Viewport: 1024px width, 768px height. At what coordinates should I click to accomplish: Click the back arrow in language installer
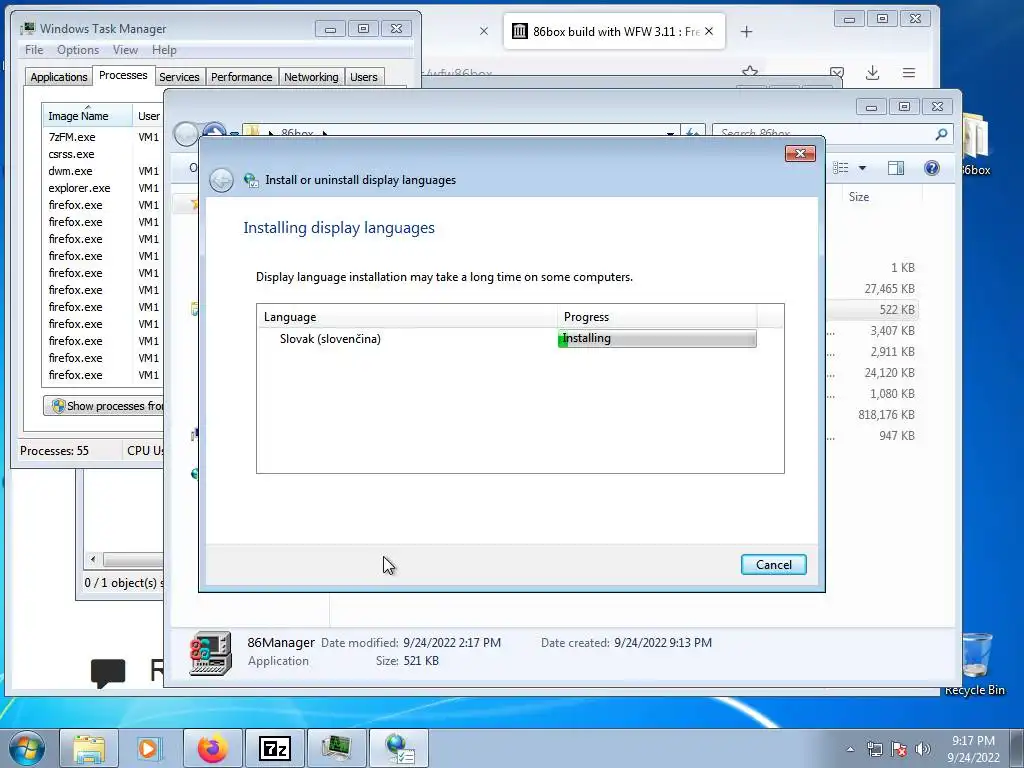click(221, 180)
